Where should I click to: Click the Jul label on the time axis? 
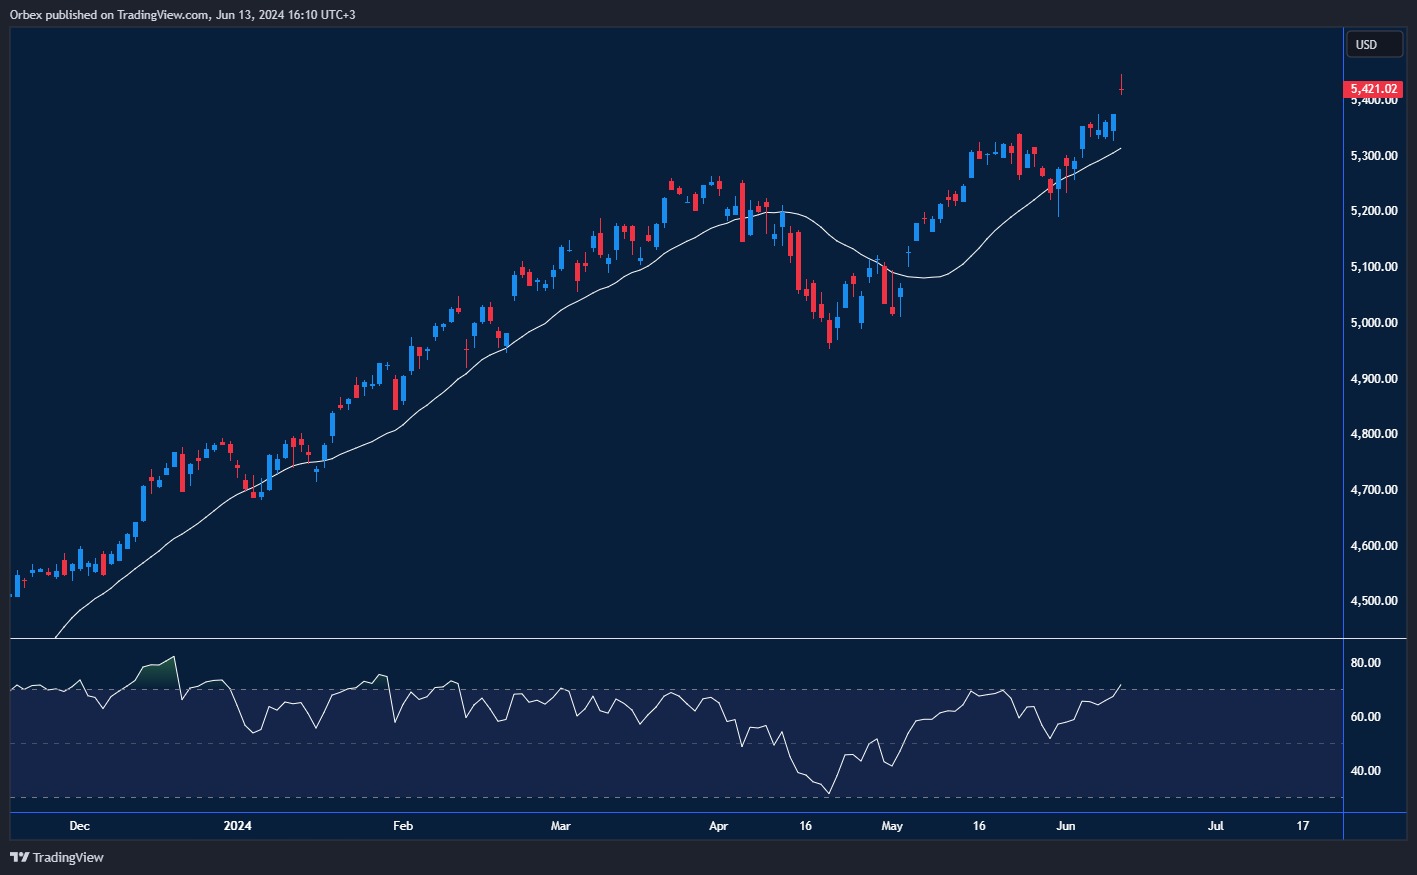point(1216,826)
